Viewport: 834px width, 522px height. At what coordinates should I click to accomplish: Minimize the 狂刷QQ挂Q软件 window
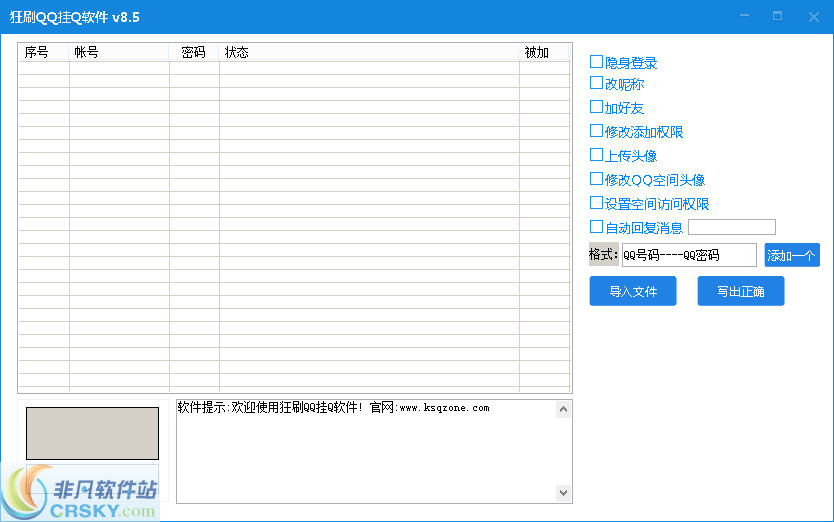click(x=745, y=16)
